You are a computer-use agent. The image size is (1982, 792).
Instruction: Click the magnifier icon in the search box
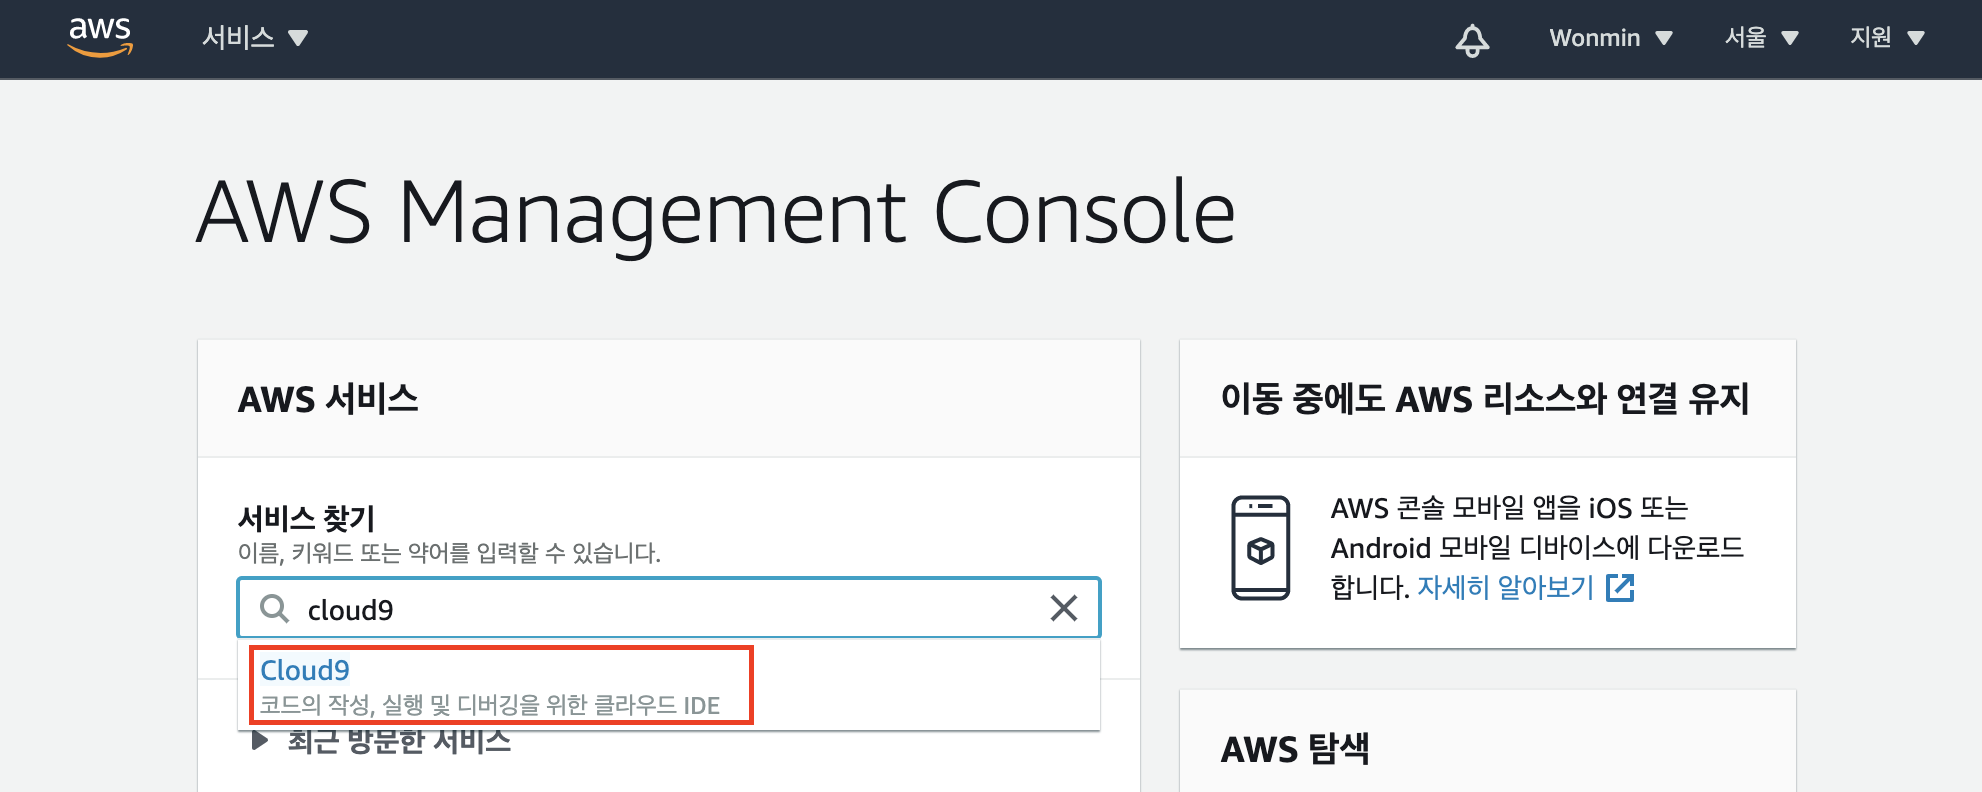[x=274, y=608]
